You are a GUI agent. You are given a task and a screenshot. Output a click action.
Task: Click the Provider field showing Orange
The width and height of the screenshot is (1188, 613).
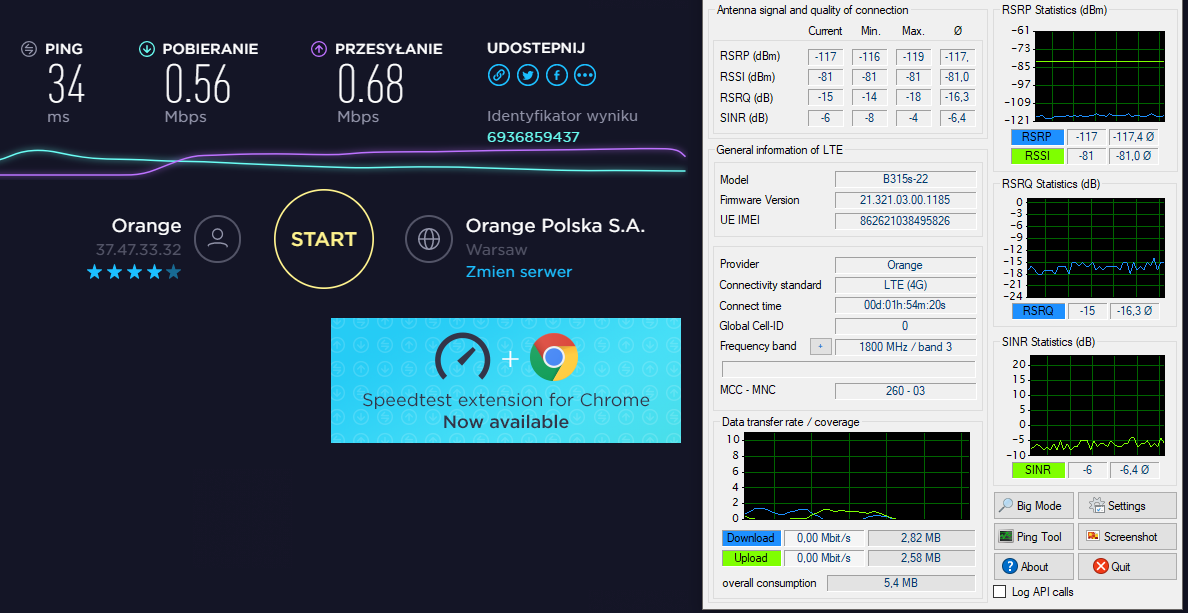pyautogui.click(x=905, y=265)
